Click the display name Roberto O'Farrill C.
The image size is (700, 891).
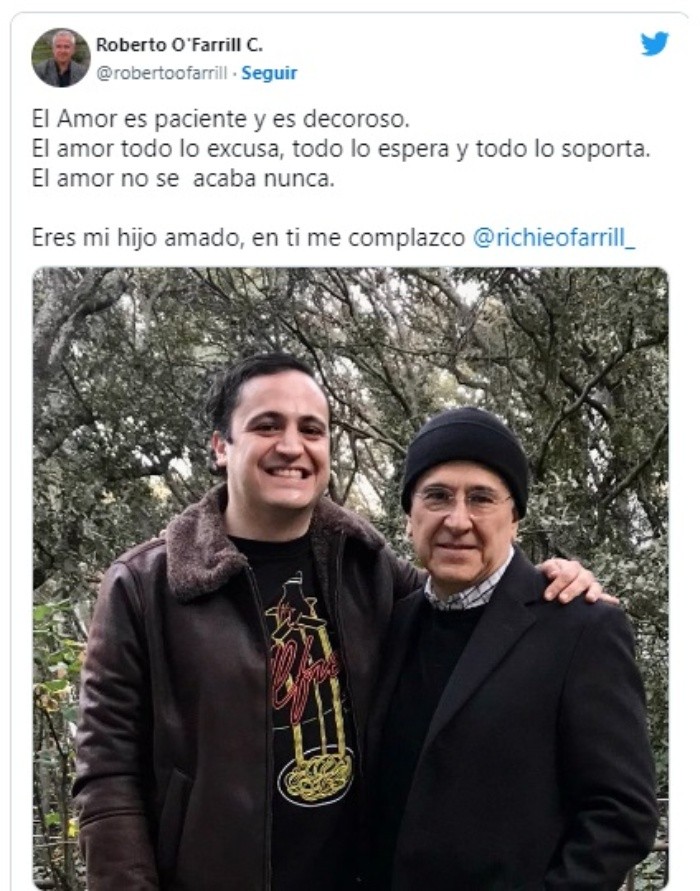click(x=180, y=44)
